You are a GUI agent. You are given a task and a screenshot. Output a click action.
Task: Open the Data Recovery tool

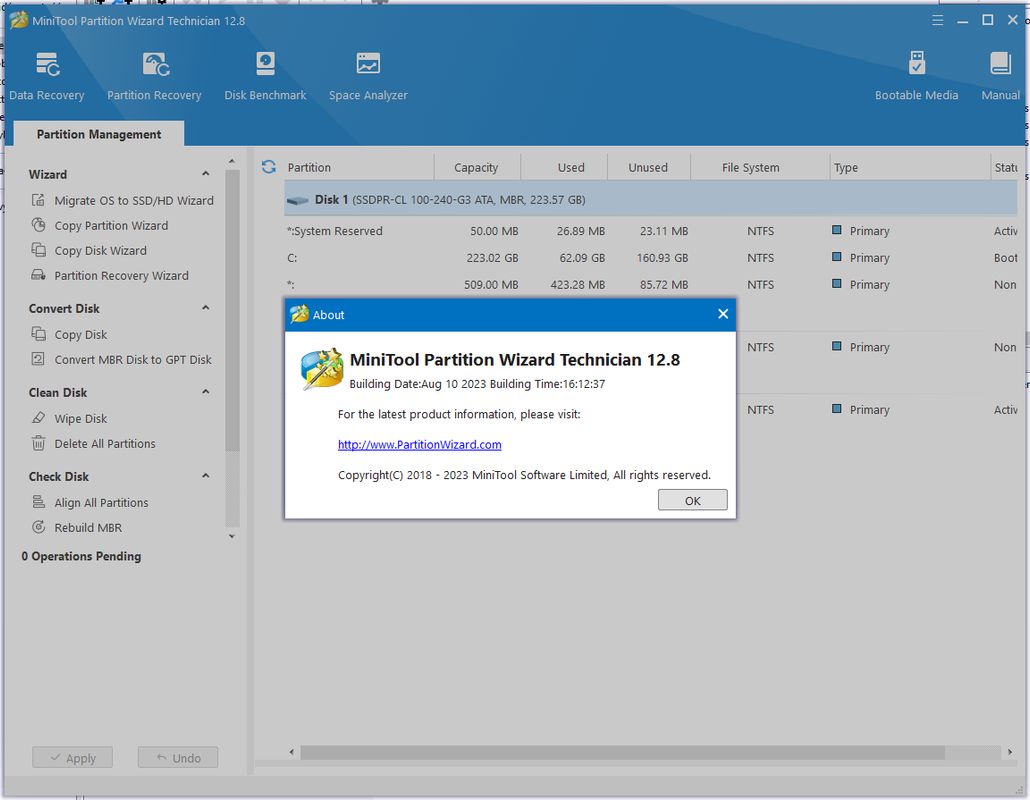[x=47, y=76]
